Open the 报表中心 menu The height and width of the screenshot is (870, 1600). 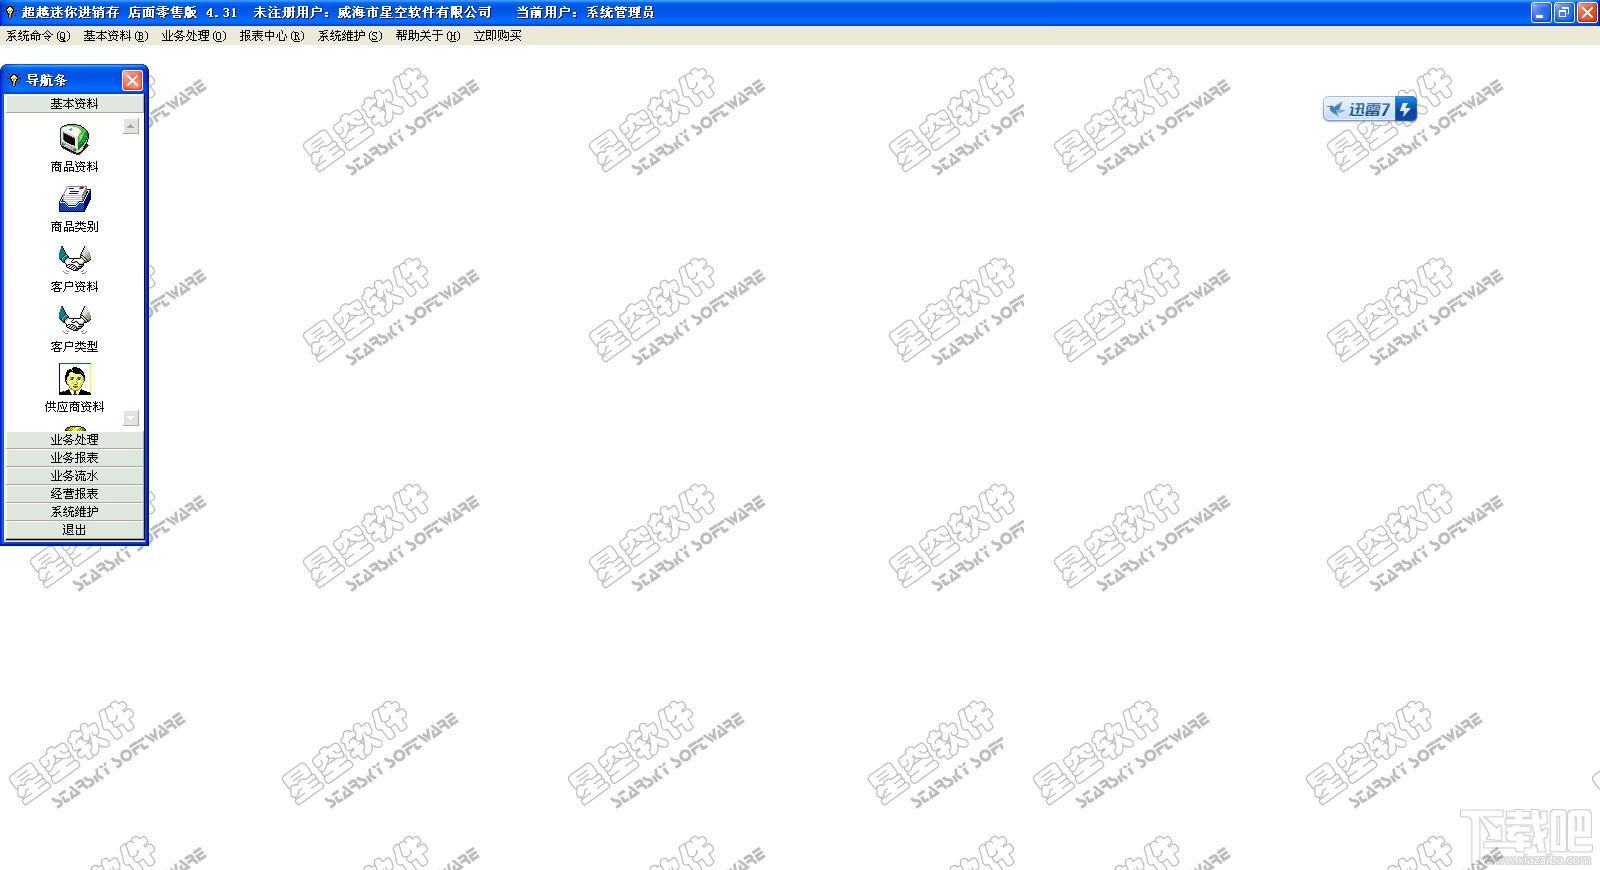coord(271,36)
